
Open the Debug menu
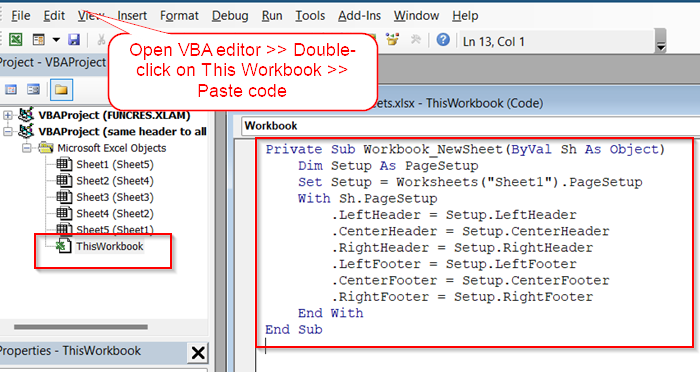pos(230,16)
